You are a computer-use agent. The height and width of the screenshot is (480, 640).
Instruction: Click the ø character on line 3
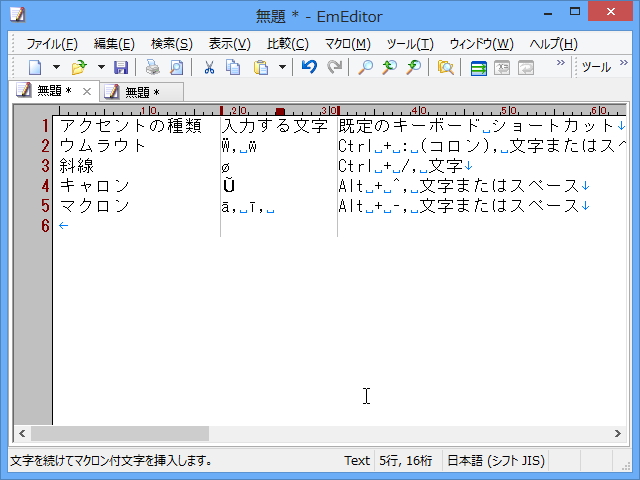click(x=226, y=167)
